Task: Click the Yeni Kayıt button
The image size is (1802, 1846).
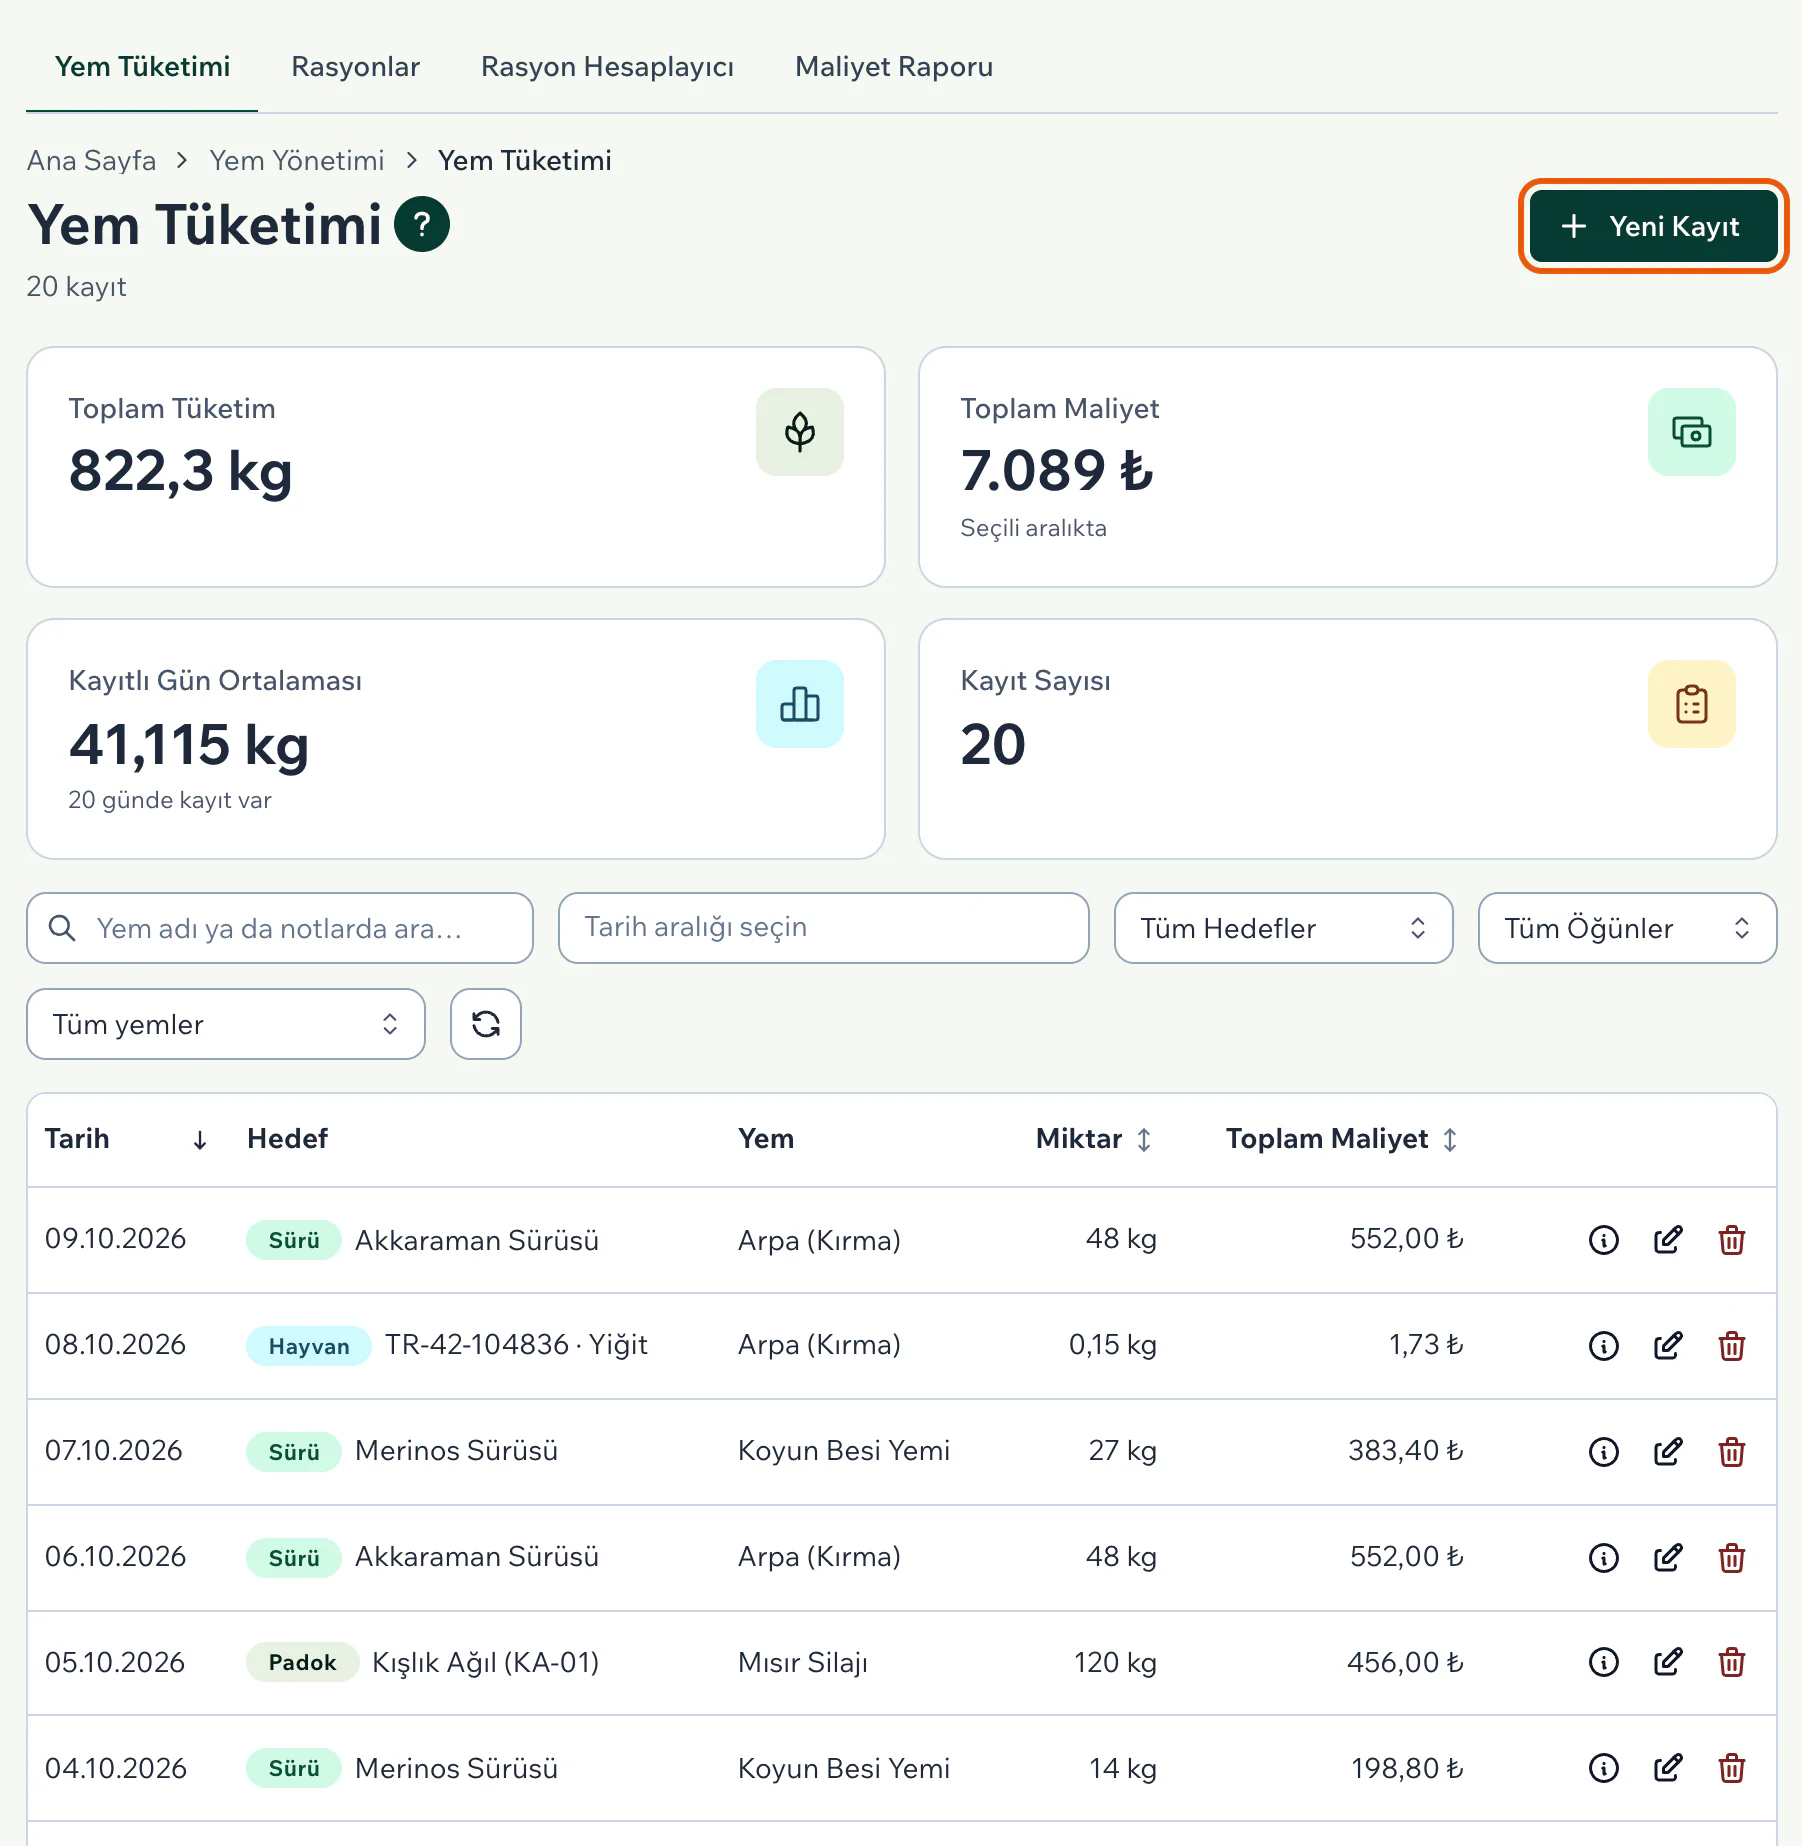Action: click(1653, 226)
